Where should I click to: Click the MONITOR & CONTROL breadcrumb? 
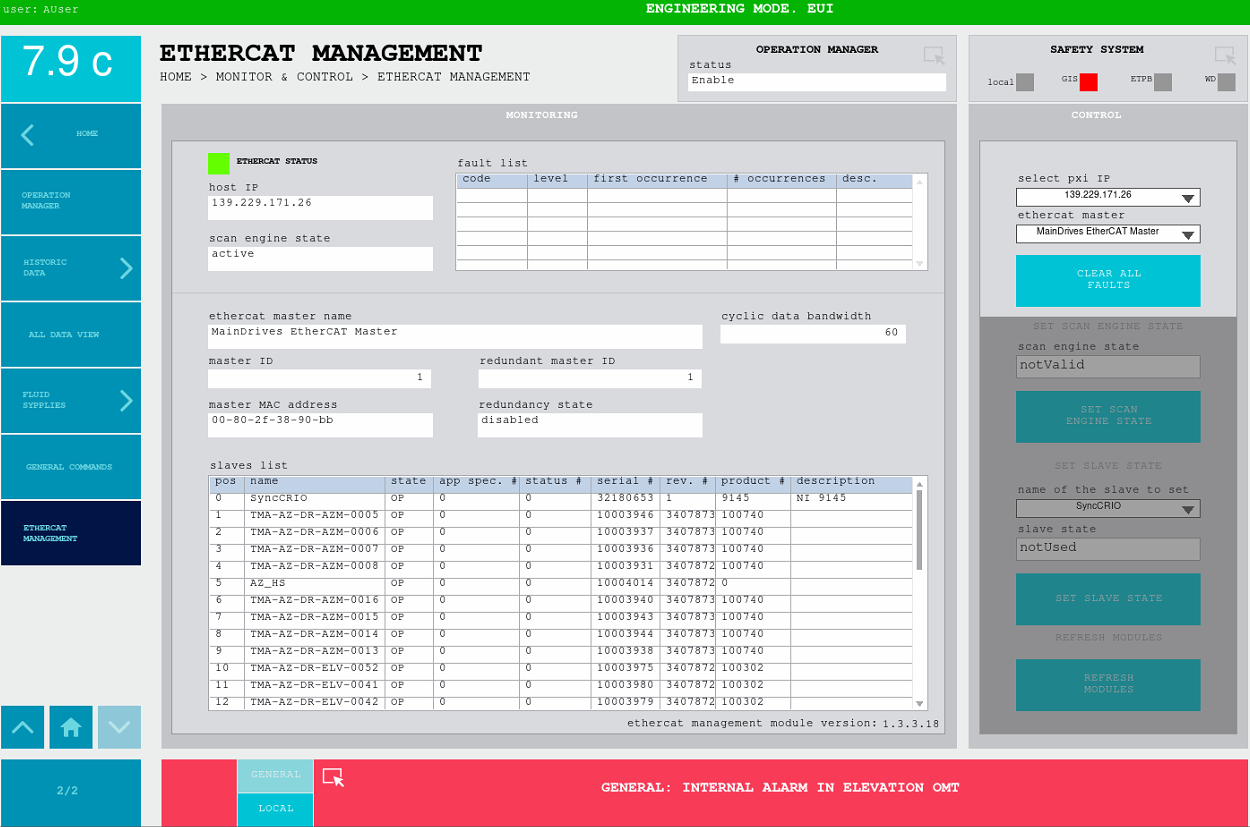(x=284, y=77)
